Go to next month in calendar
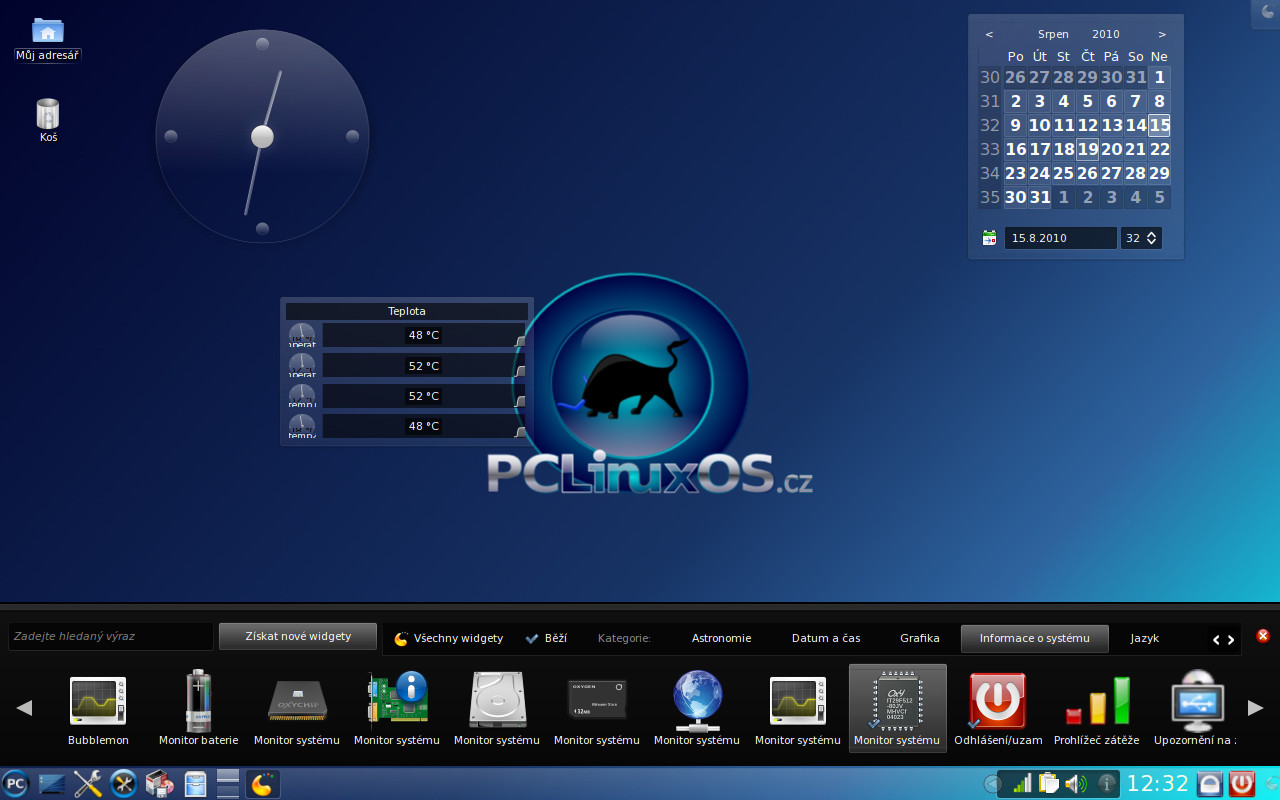The height and width of the screenshot is (800, 1280). click(1162, 34)
